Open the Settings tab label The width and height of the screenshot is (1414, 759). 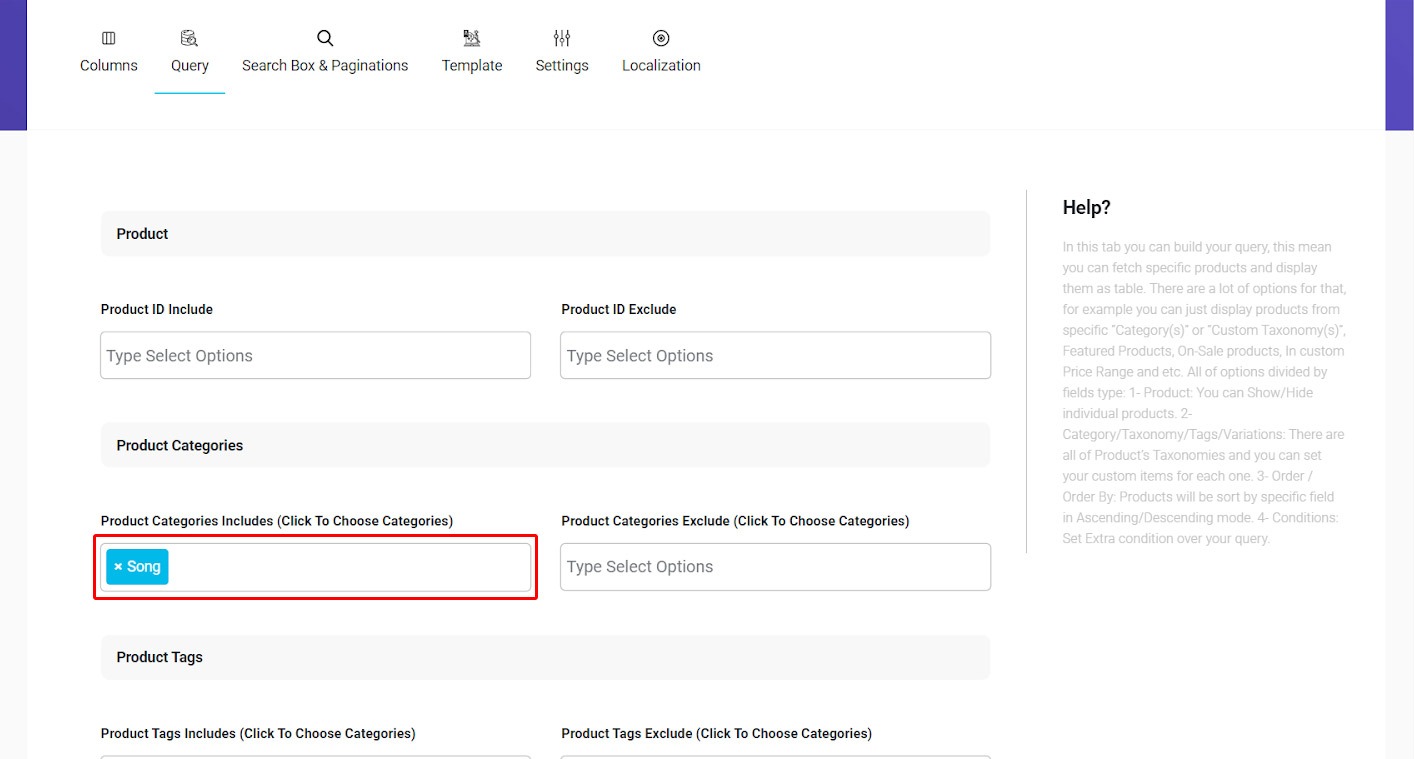[562, 65]
